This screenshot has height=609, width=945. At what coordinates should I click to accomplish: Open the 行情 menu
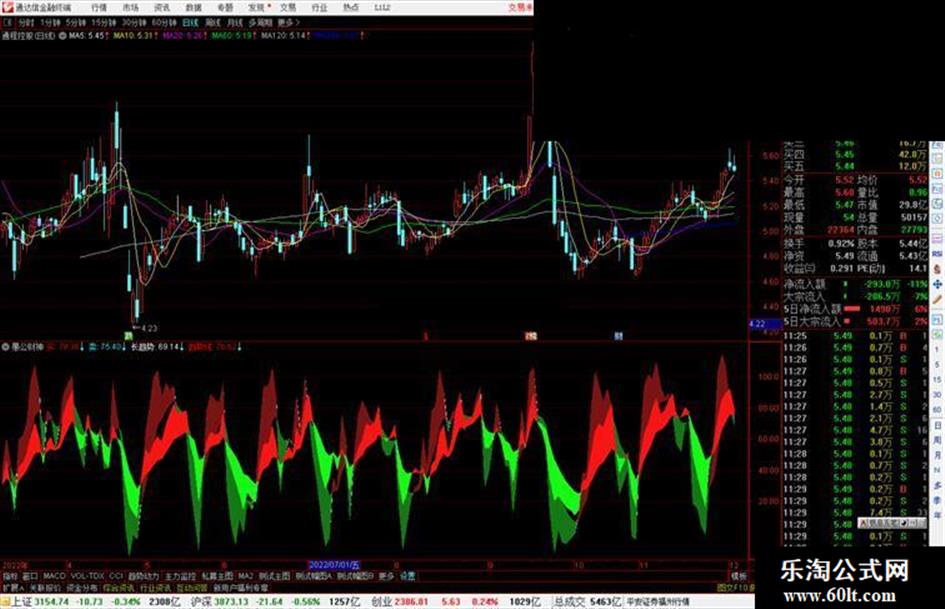pyautogui.click(x=99, y=7)
